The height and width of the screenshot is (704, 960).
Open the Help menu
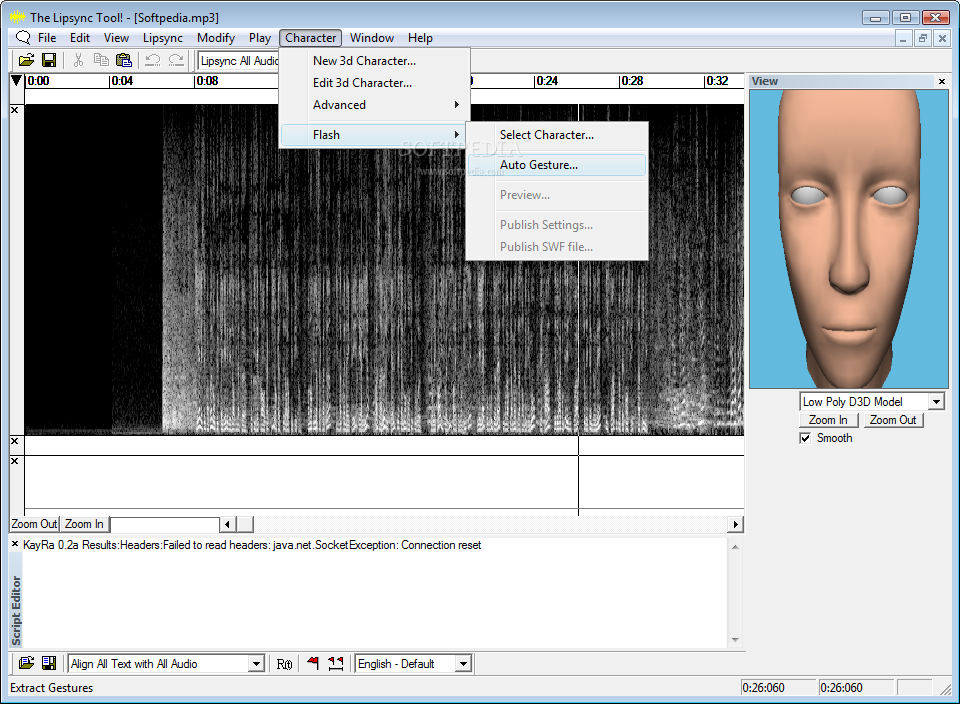pyautogui.click(x=421, y=38)
